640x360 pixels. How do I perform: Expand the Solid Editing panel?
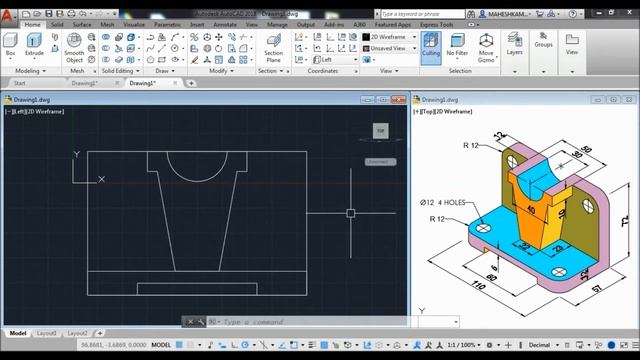coord(120,71)
